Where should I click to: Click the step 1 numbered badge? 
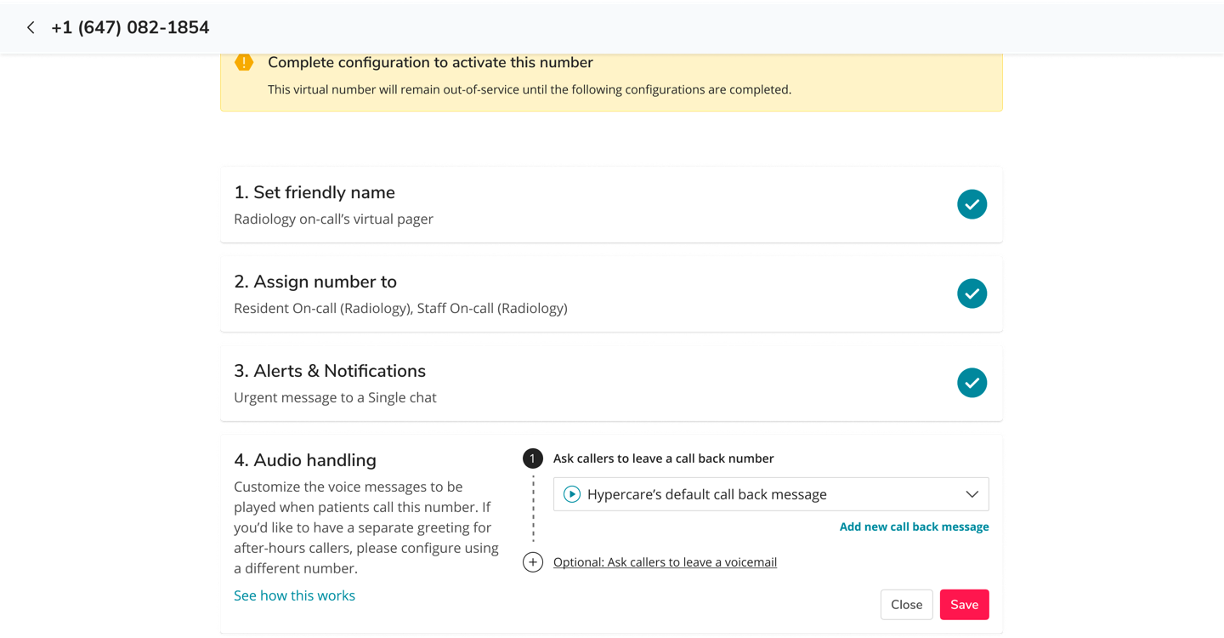coord(533,458)
